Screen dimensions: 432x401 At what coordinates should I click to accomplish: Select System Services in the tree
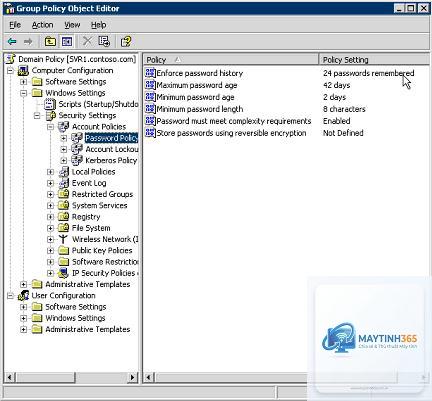99,205
